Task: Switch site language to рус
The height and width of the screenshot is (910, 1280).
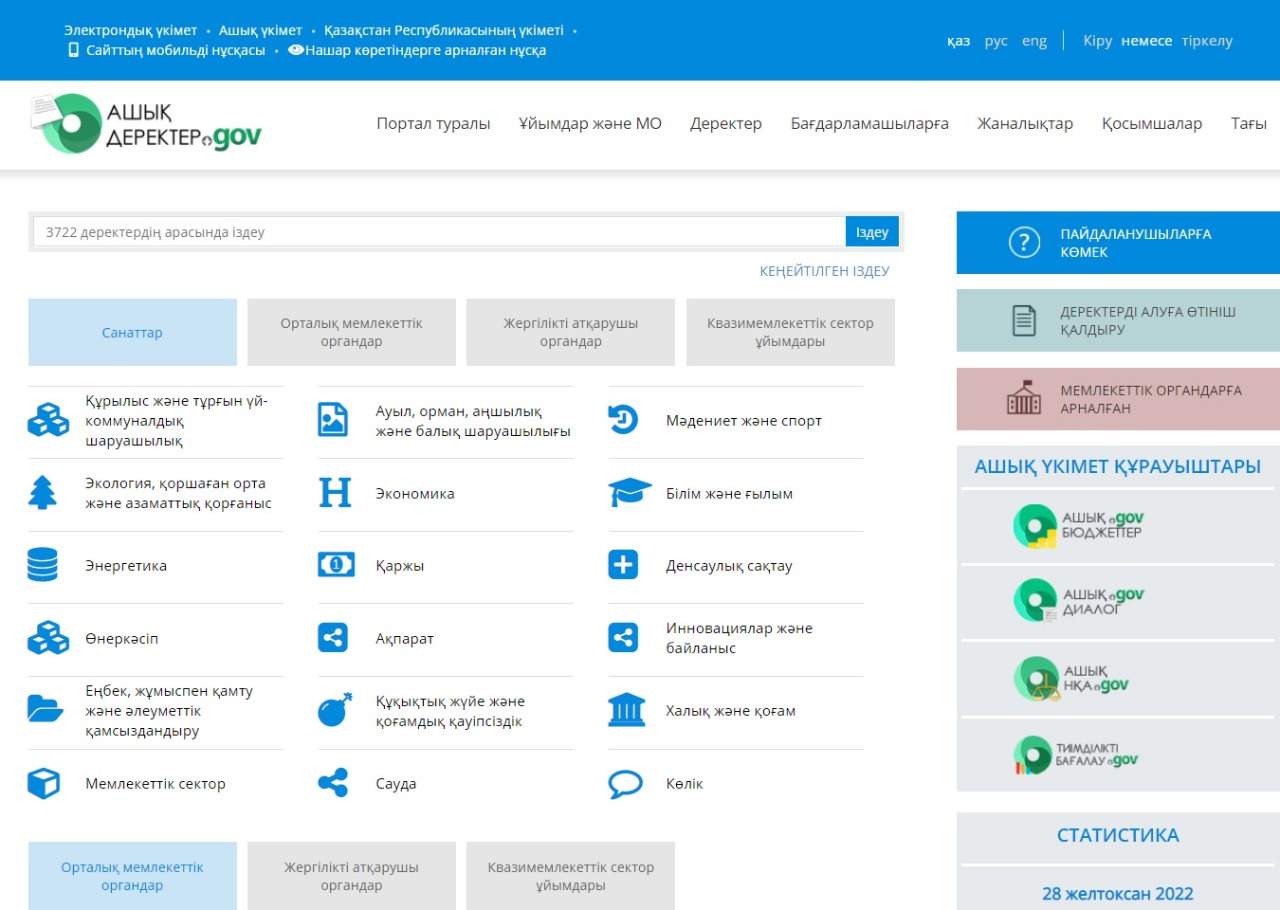Action: point(995,41)
